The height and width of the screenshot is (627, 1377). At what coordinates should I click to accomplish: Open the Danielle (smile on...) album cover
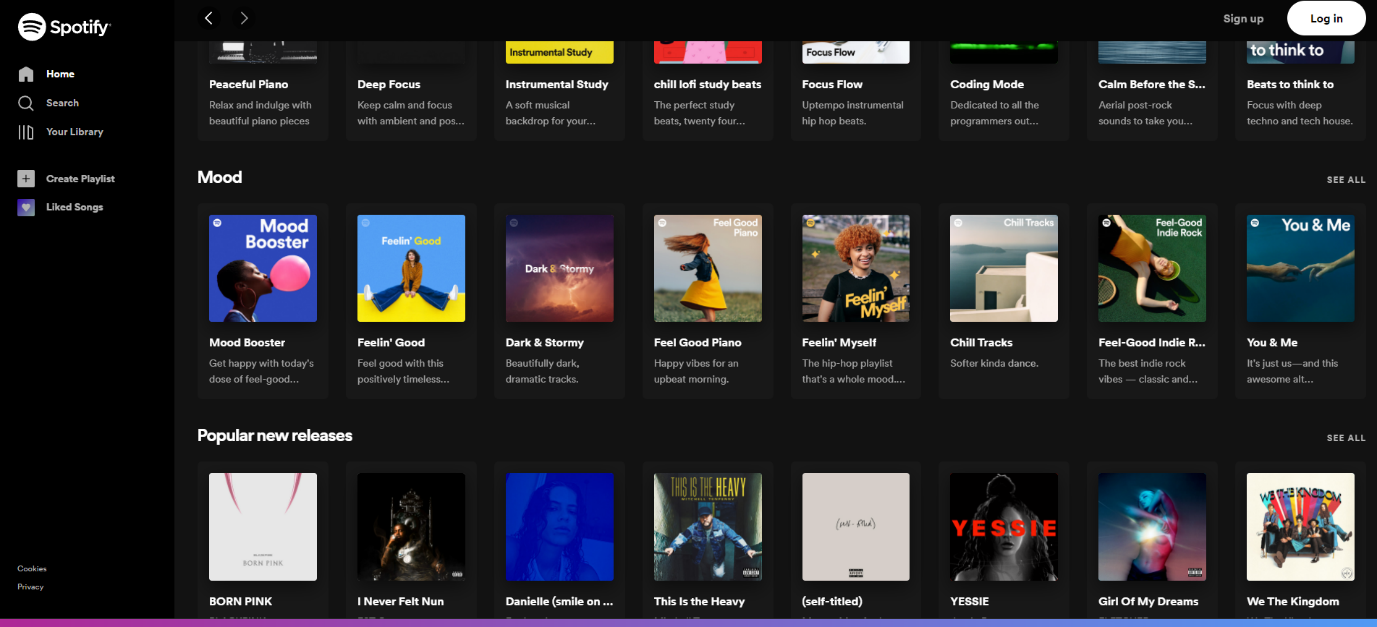tap(560, 527)
